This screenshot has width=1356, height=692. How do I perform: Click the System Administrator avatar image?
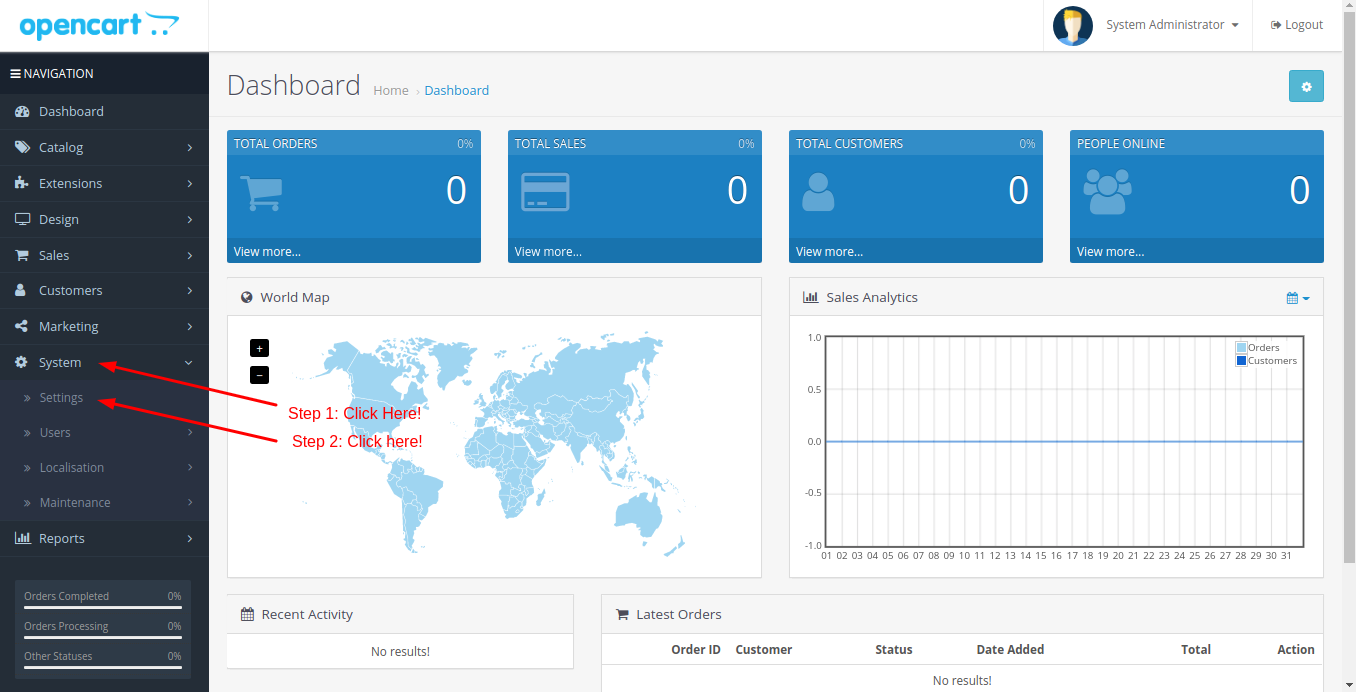pyautogui.click(x=1073, y=25)
